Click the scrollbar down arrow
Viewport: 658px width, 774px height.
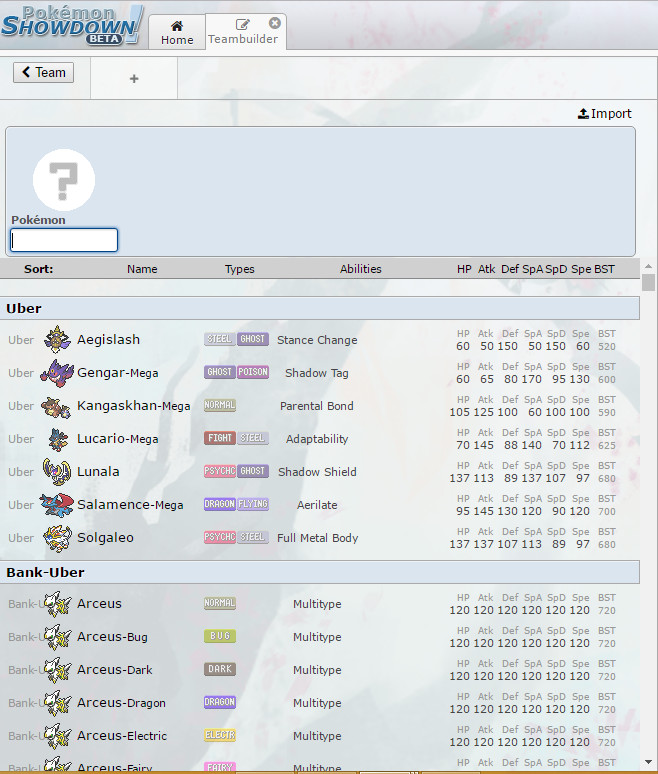coord(648,764)
